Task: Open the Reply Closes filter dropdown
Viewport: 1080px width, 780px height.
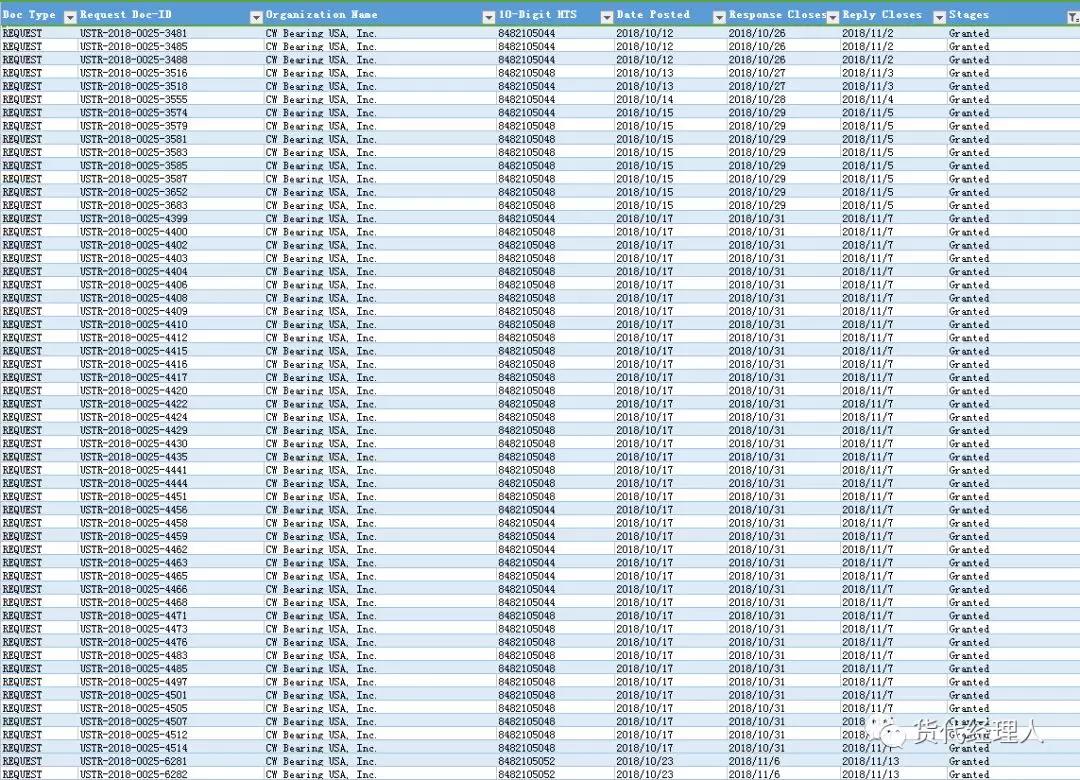Action: coord(939,17)
